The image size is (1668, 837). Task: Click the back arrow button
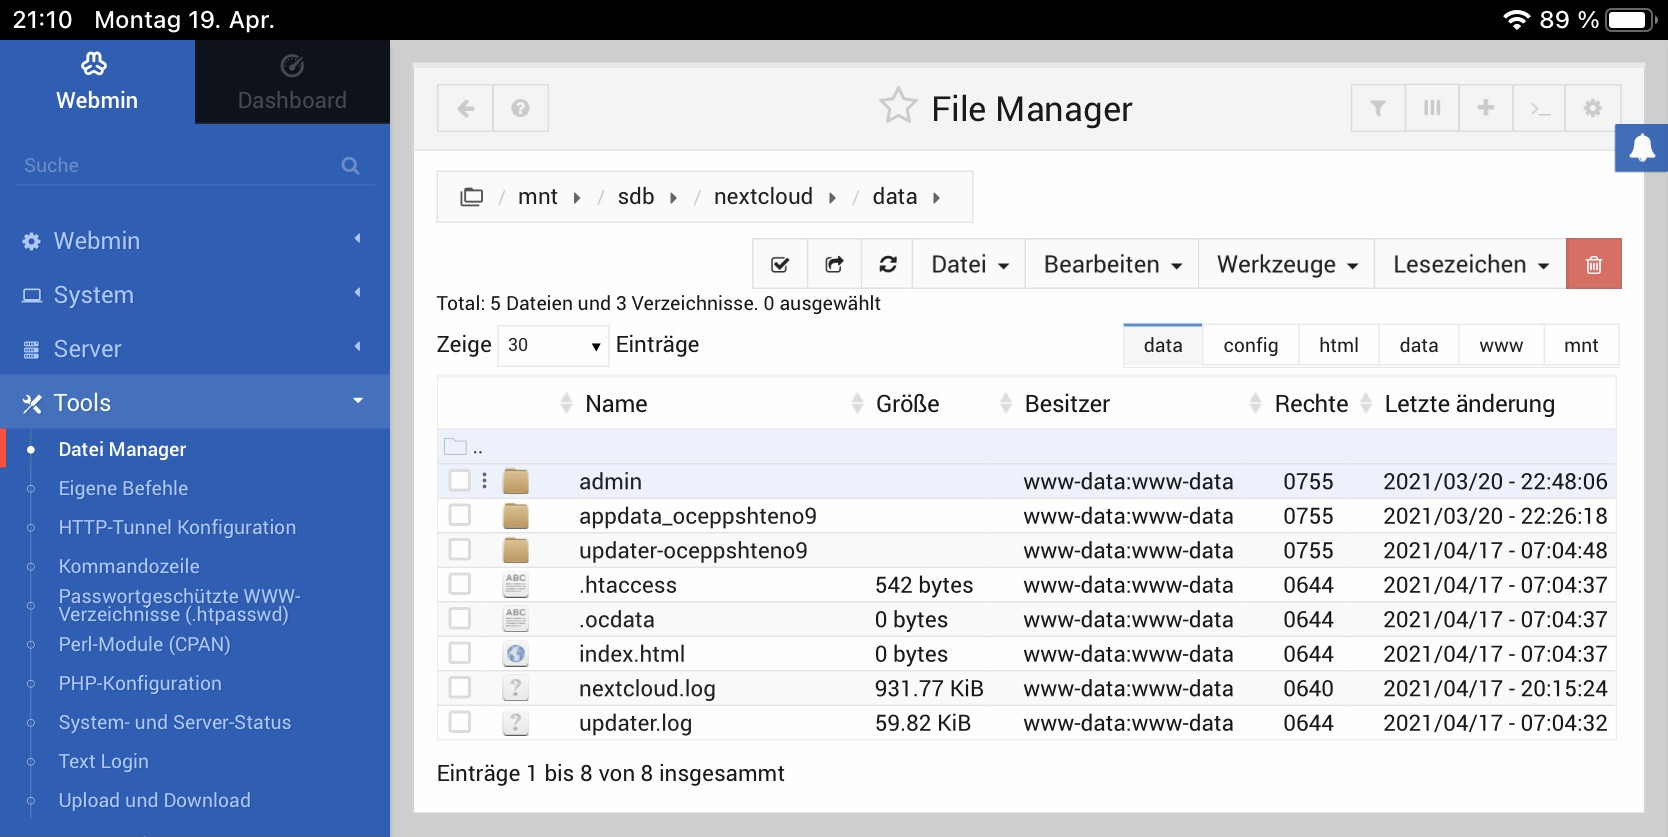pos(465,108)
